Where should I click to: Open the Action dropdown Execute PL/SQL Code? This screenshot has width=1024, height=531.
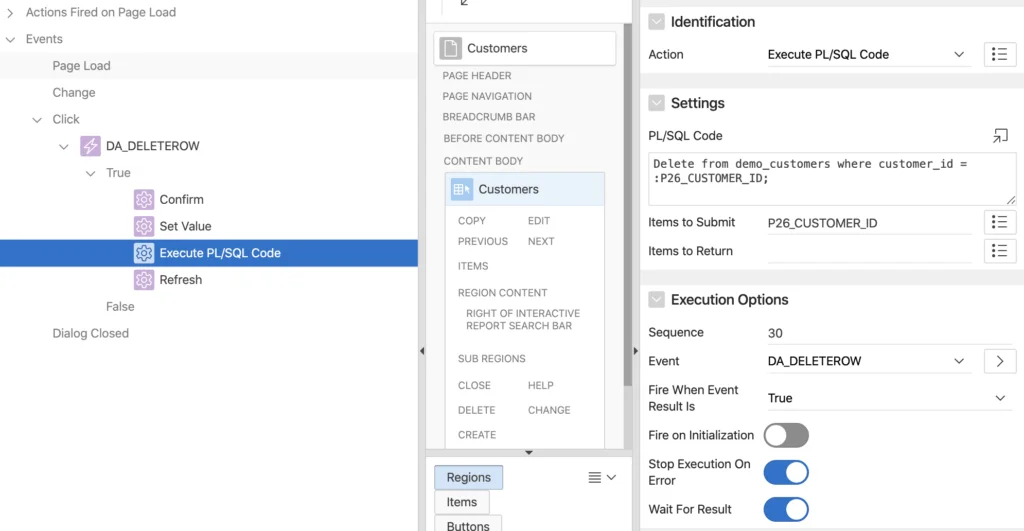[869, 55]
